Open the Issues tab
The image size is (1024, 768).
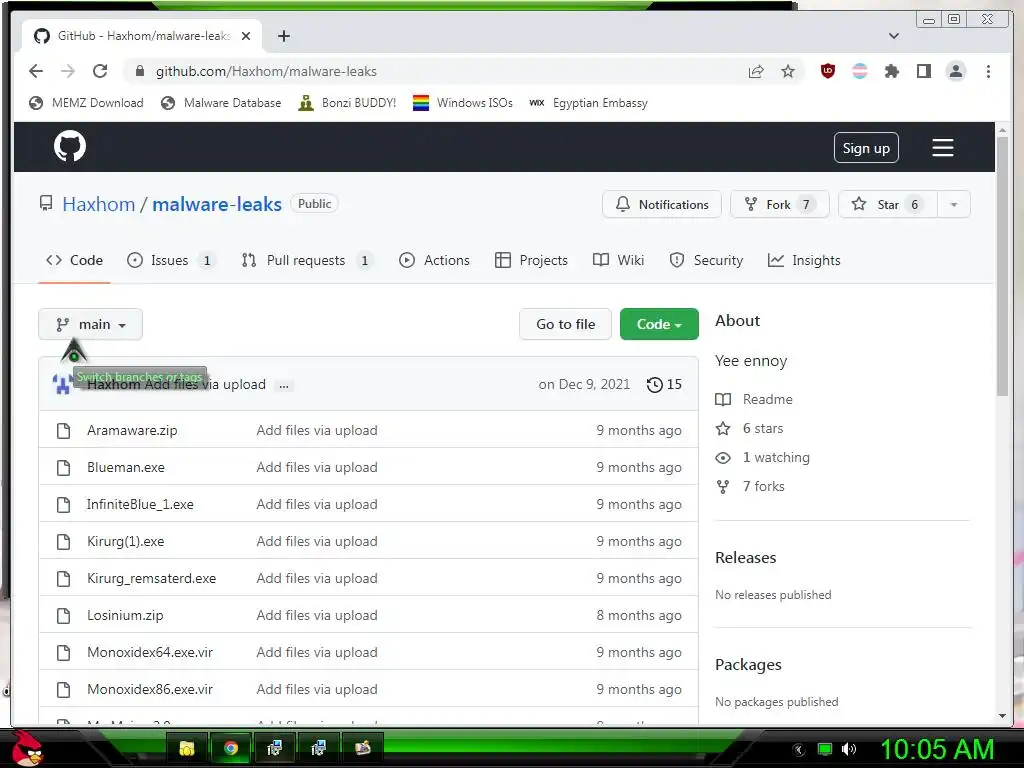point(170,261)
